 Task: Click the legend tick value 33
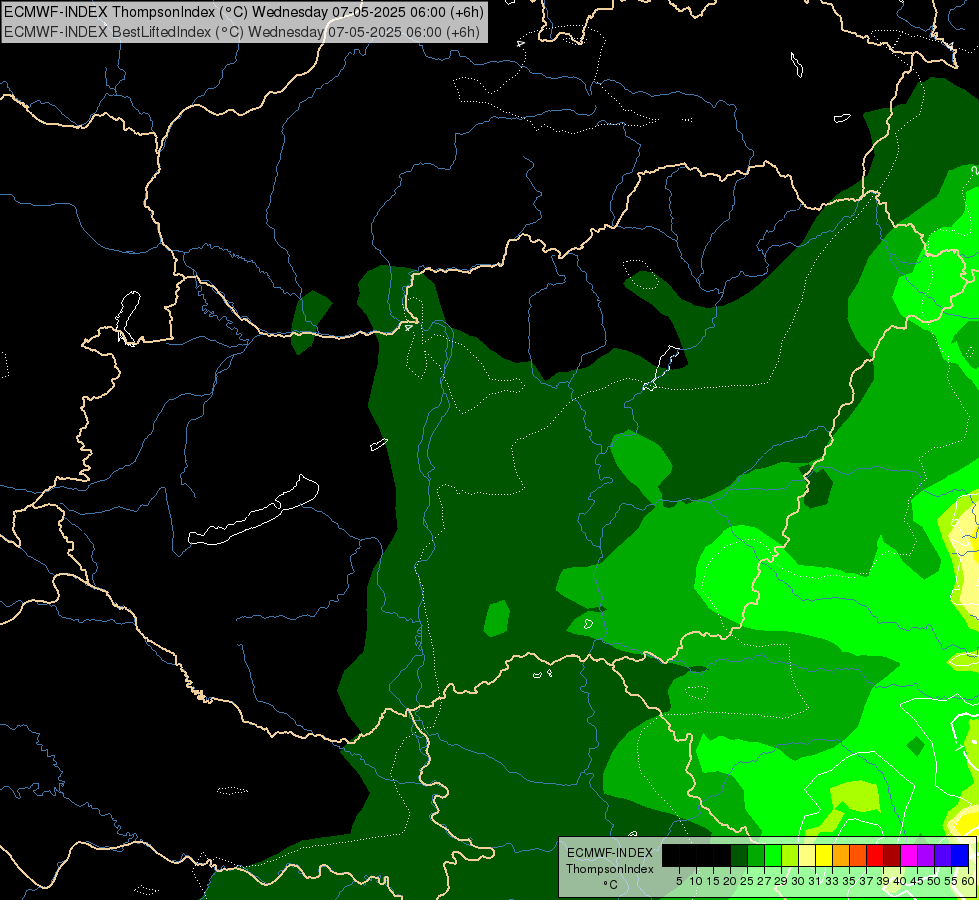tap(832, 881)
